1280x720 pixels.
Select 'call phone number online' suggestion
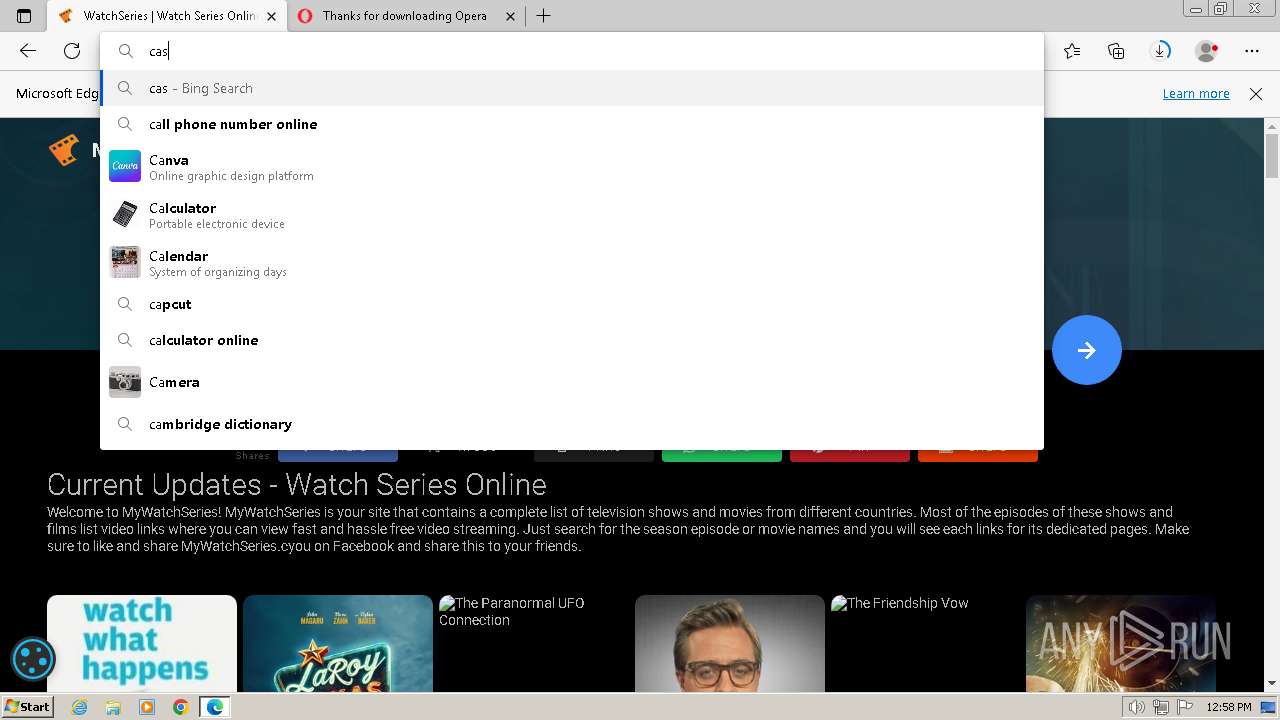[572, 124]
